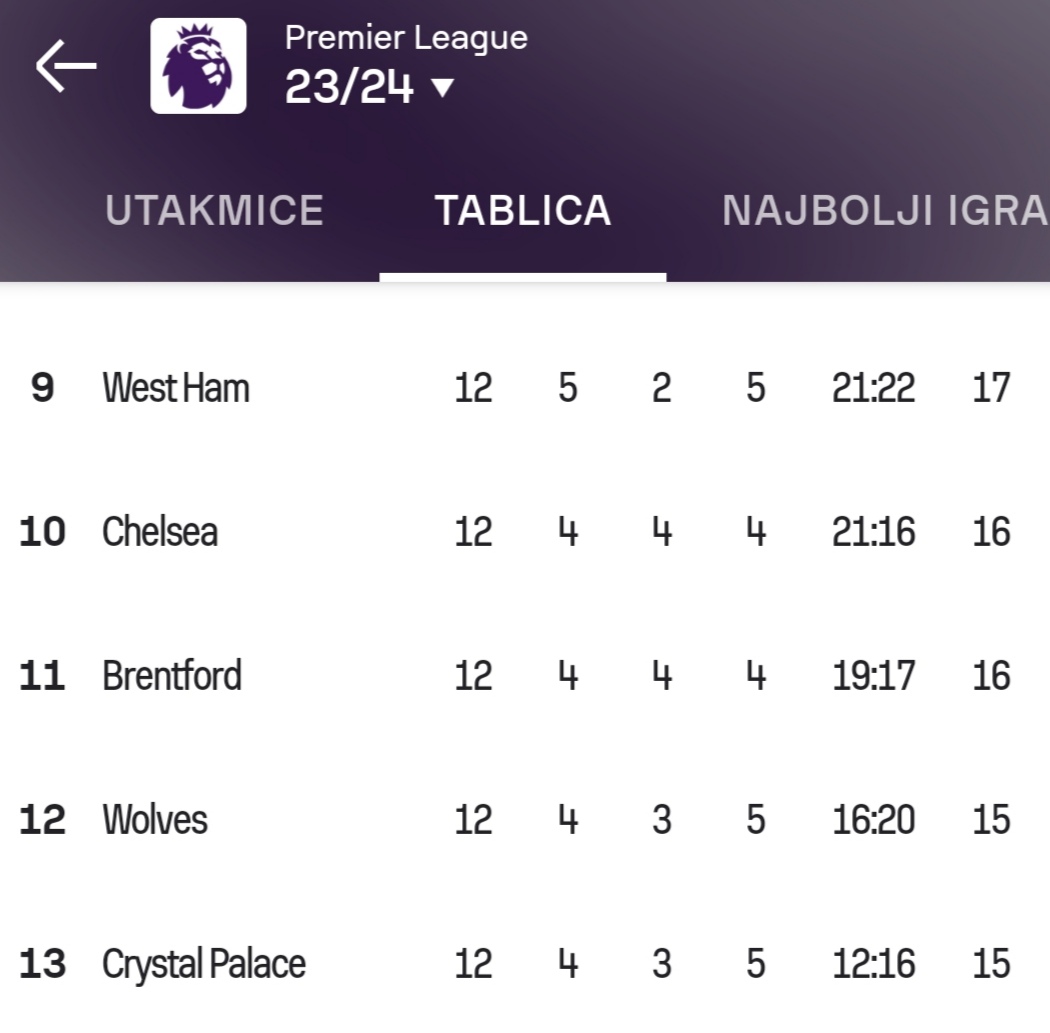Open the Chelsea team row
The image size is (1050, 1033).
tap(160, 531)
